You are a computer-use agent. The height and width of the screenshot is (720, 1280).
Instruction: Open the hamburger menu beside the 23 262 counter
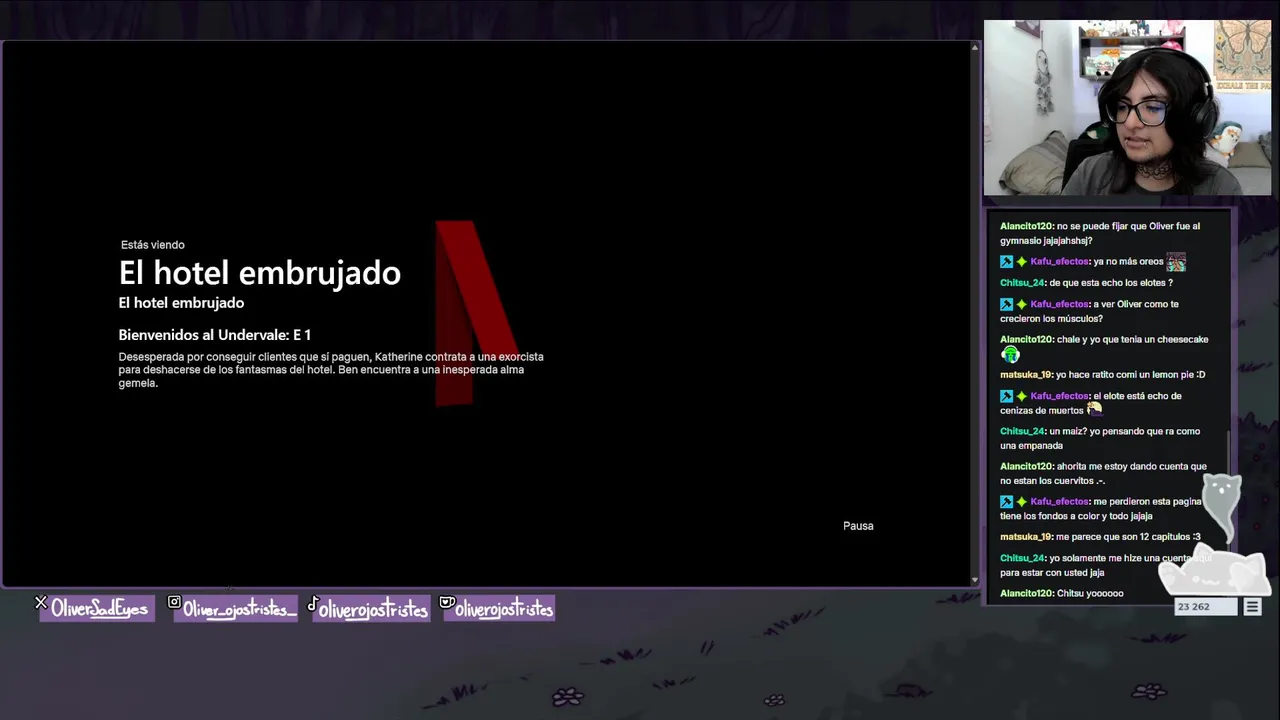tap(1252, 607)
